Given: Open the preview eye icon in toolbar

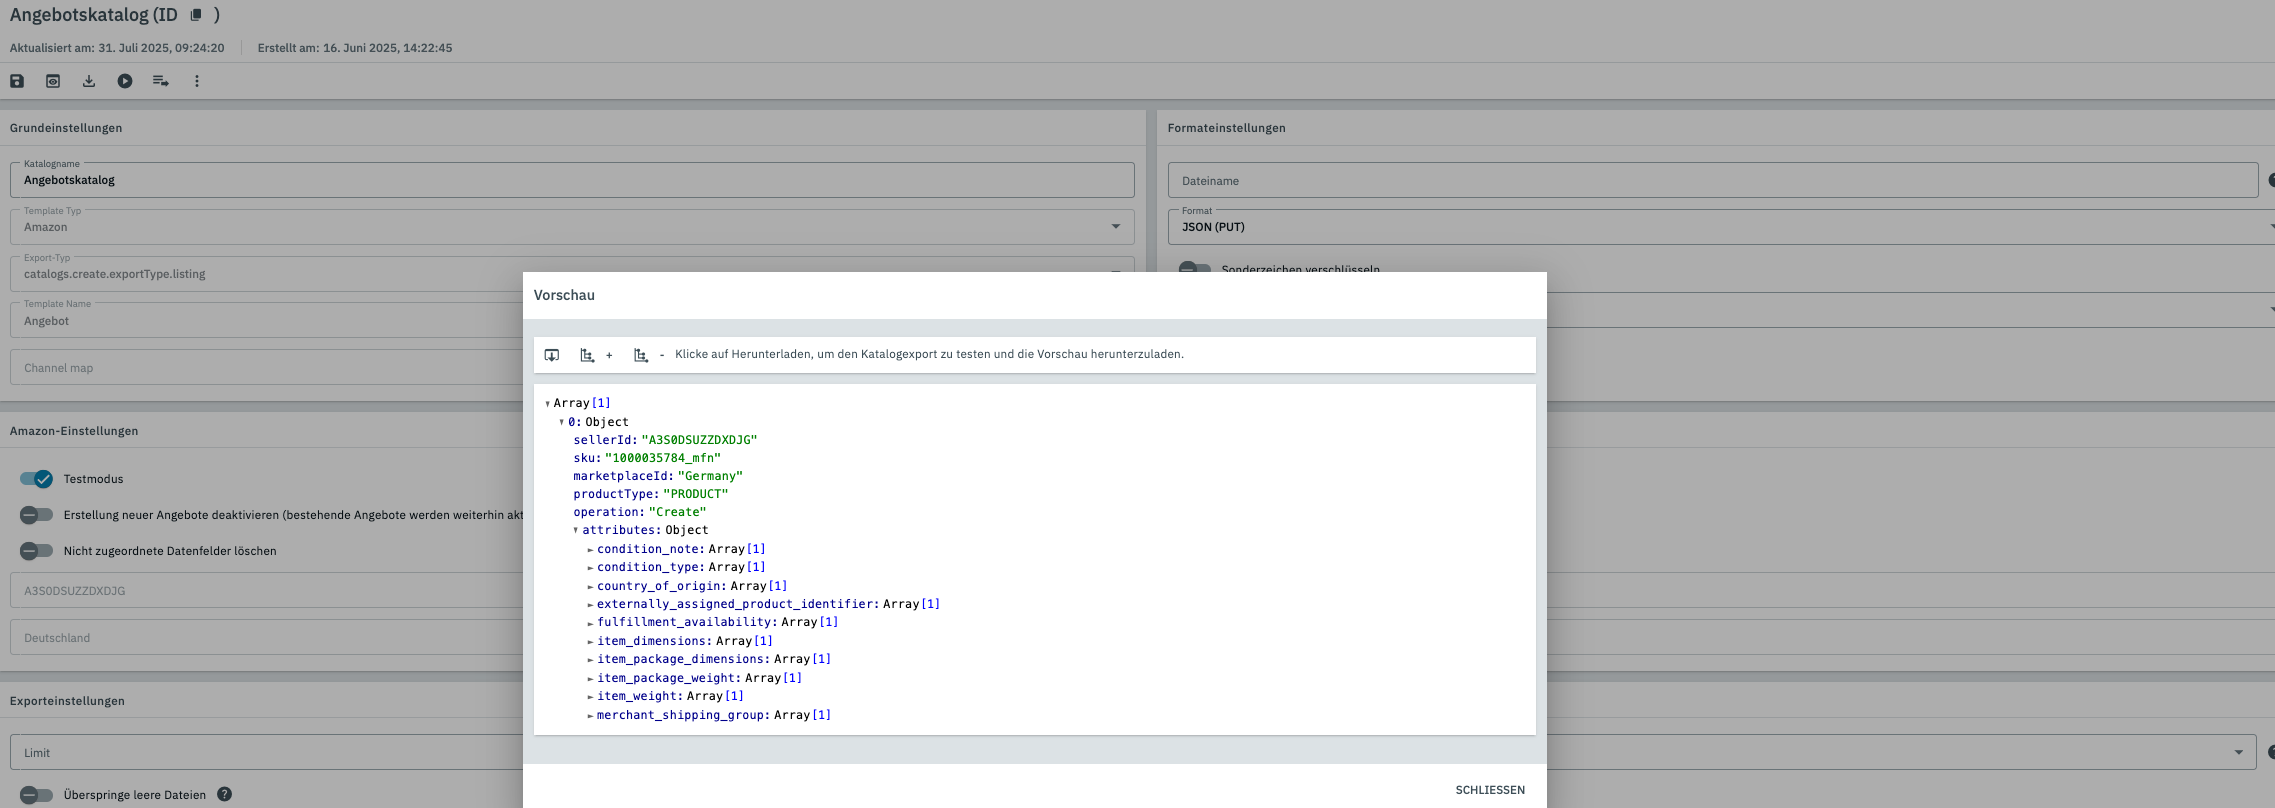Looking at the screenshot, I should click(x=53, y=81).
